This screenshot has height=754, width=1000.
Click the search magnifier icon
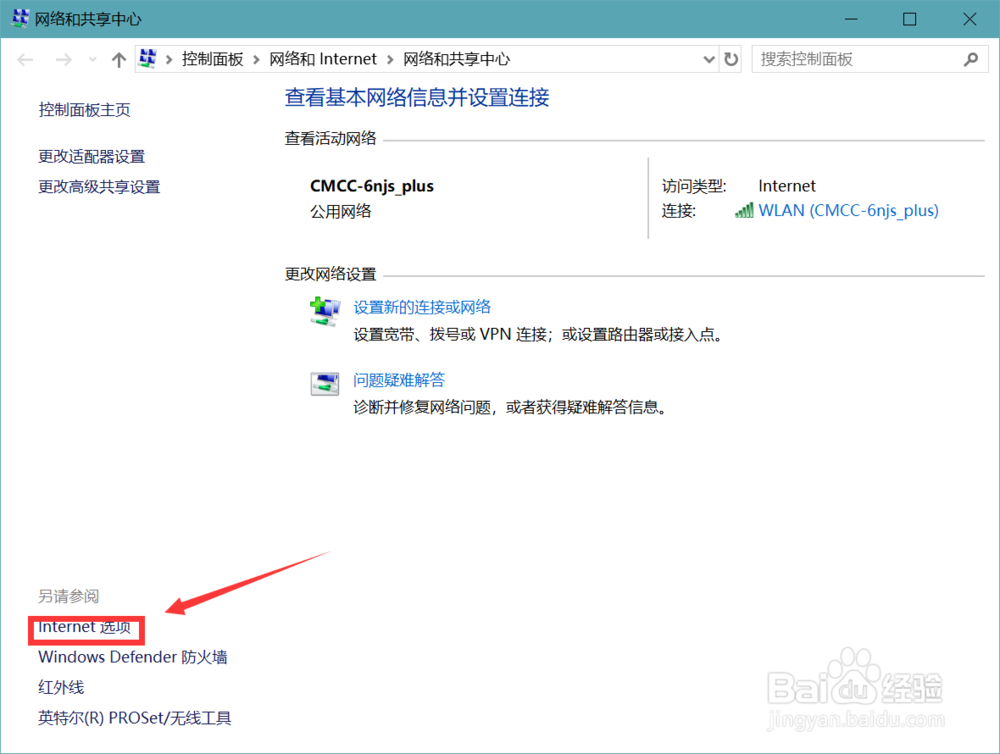[x=971, y=59]
